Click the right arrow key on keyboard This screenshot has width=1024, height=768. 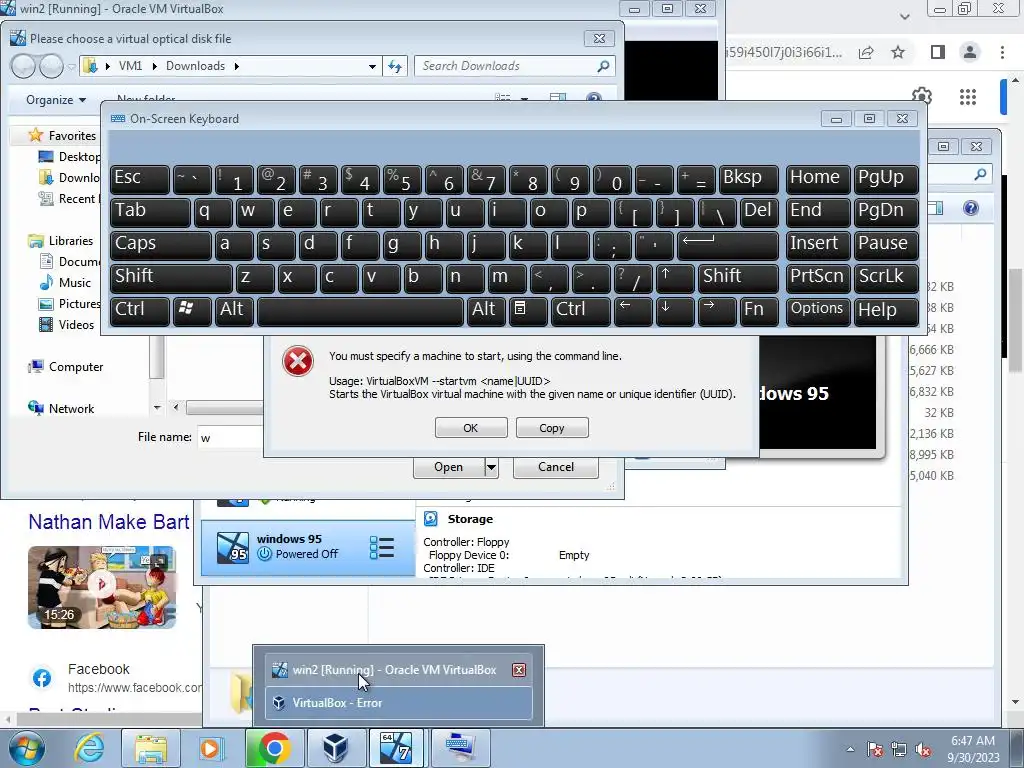(716, 311)
